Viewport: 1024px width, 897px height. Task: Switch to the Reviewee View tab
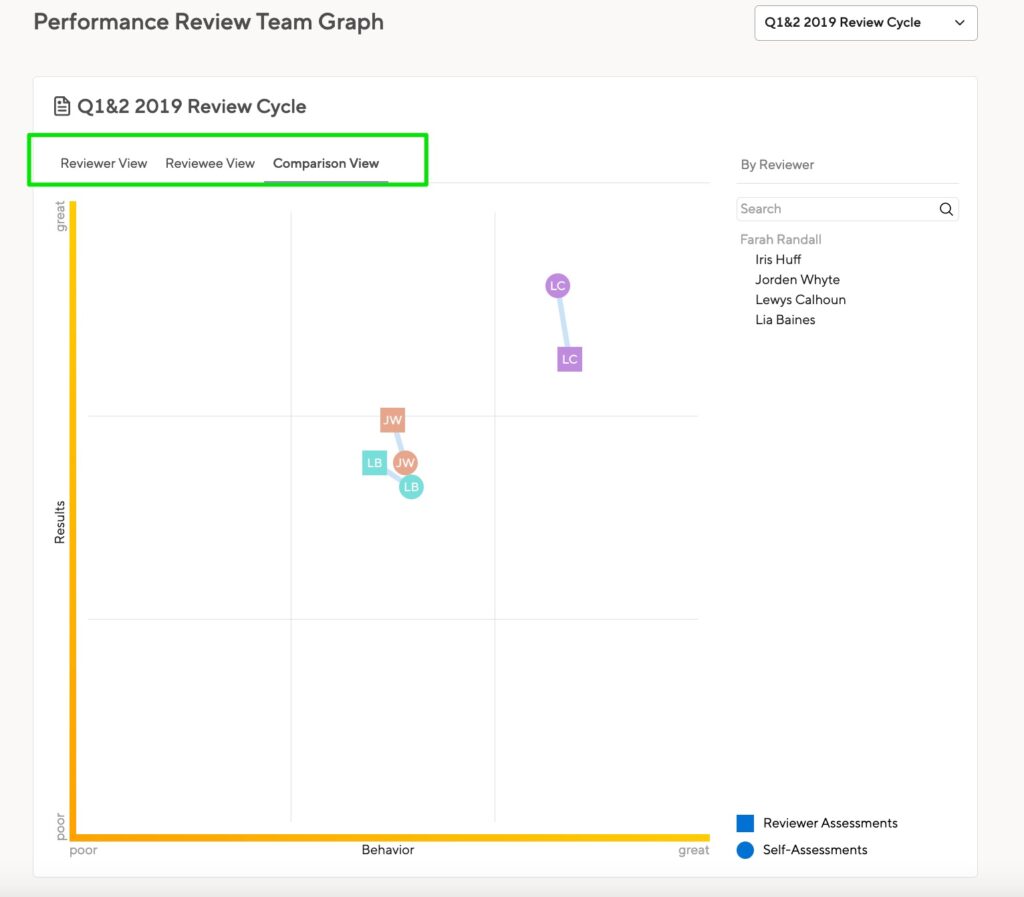click(x=210, y=163)
